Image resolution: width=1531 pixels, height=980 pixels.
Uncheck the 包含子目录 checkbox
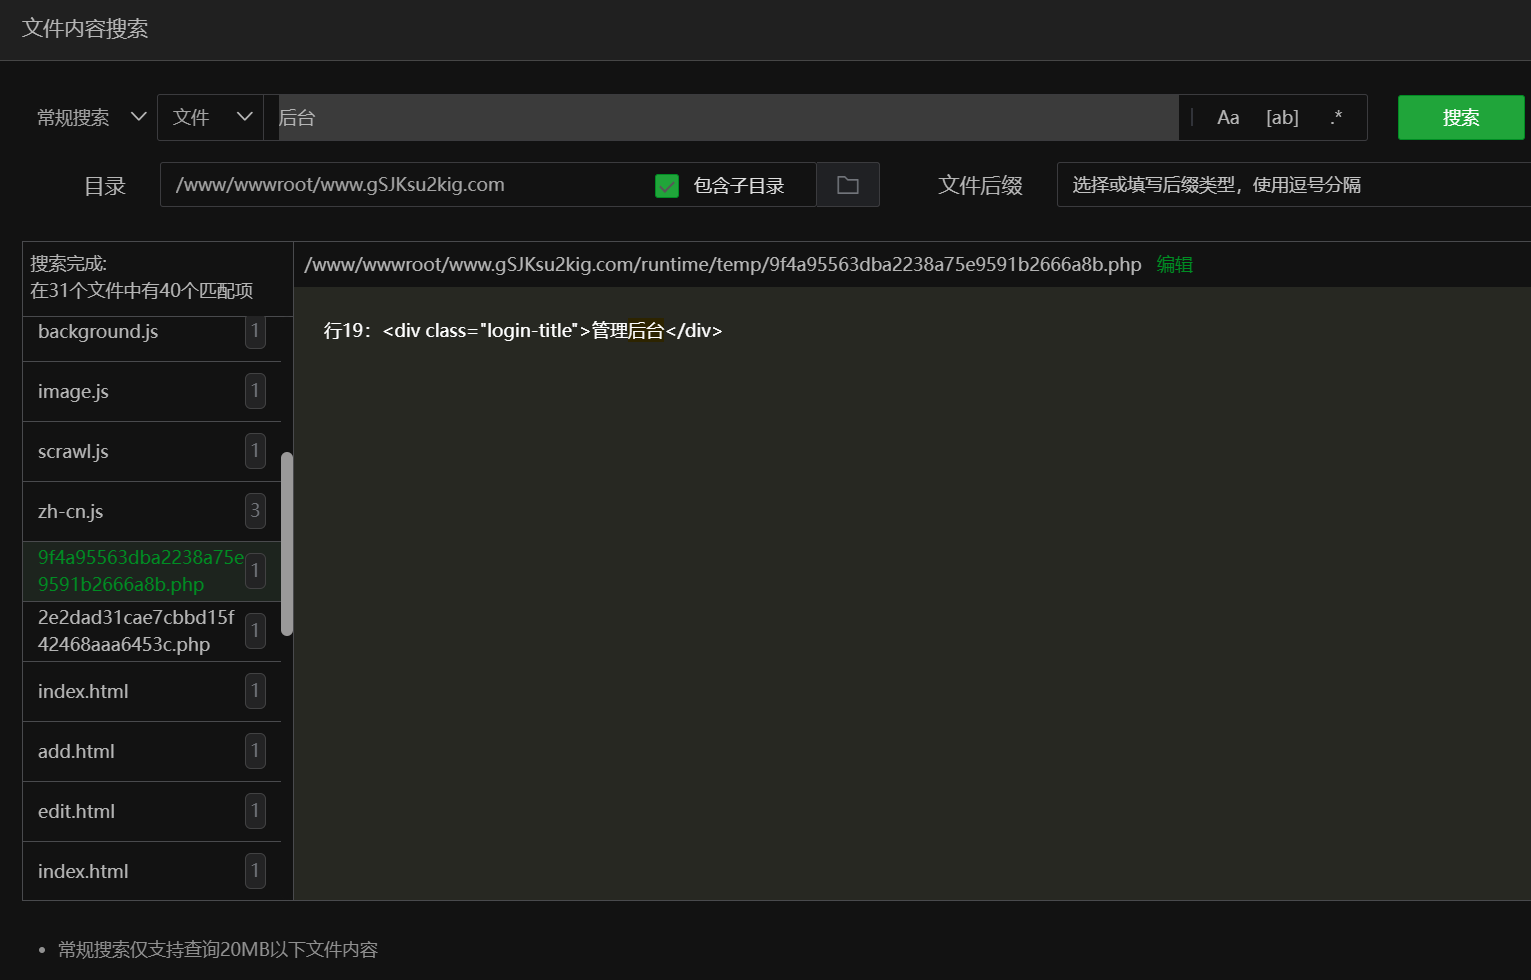(667, 186)
